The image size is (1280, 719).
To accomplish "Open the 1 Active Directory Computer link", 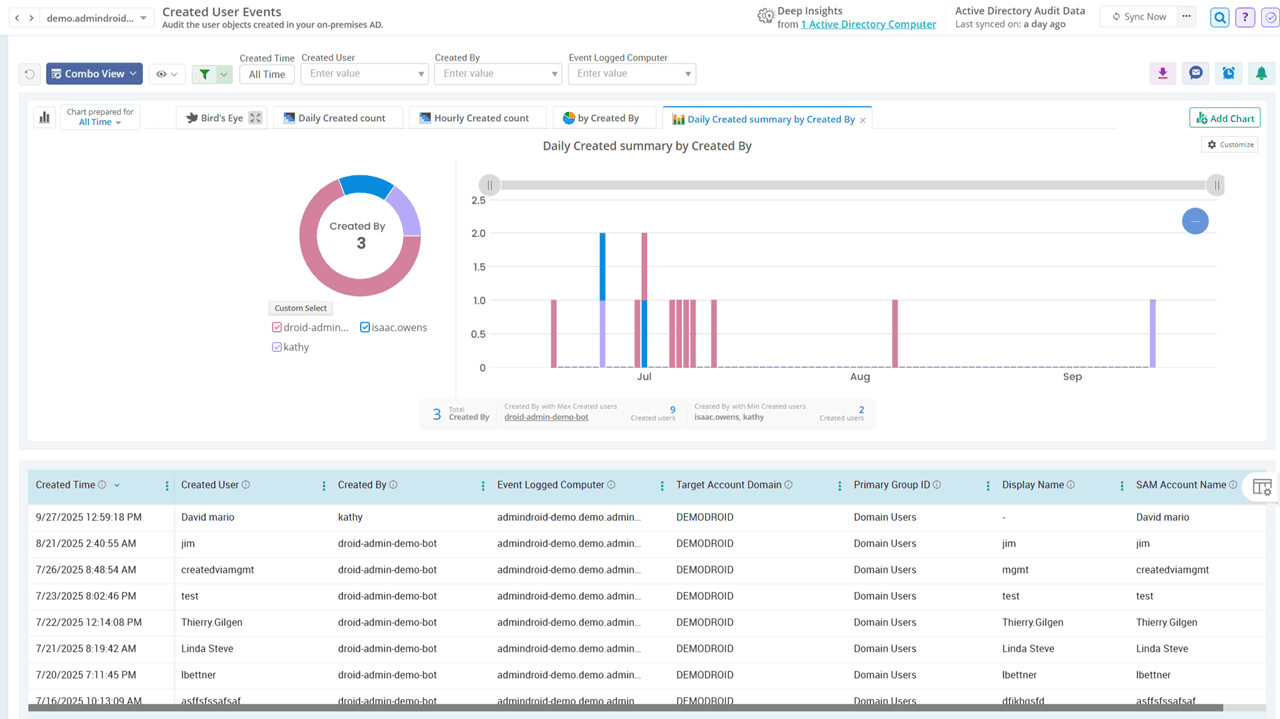I will tap(868, 24).
